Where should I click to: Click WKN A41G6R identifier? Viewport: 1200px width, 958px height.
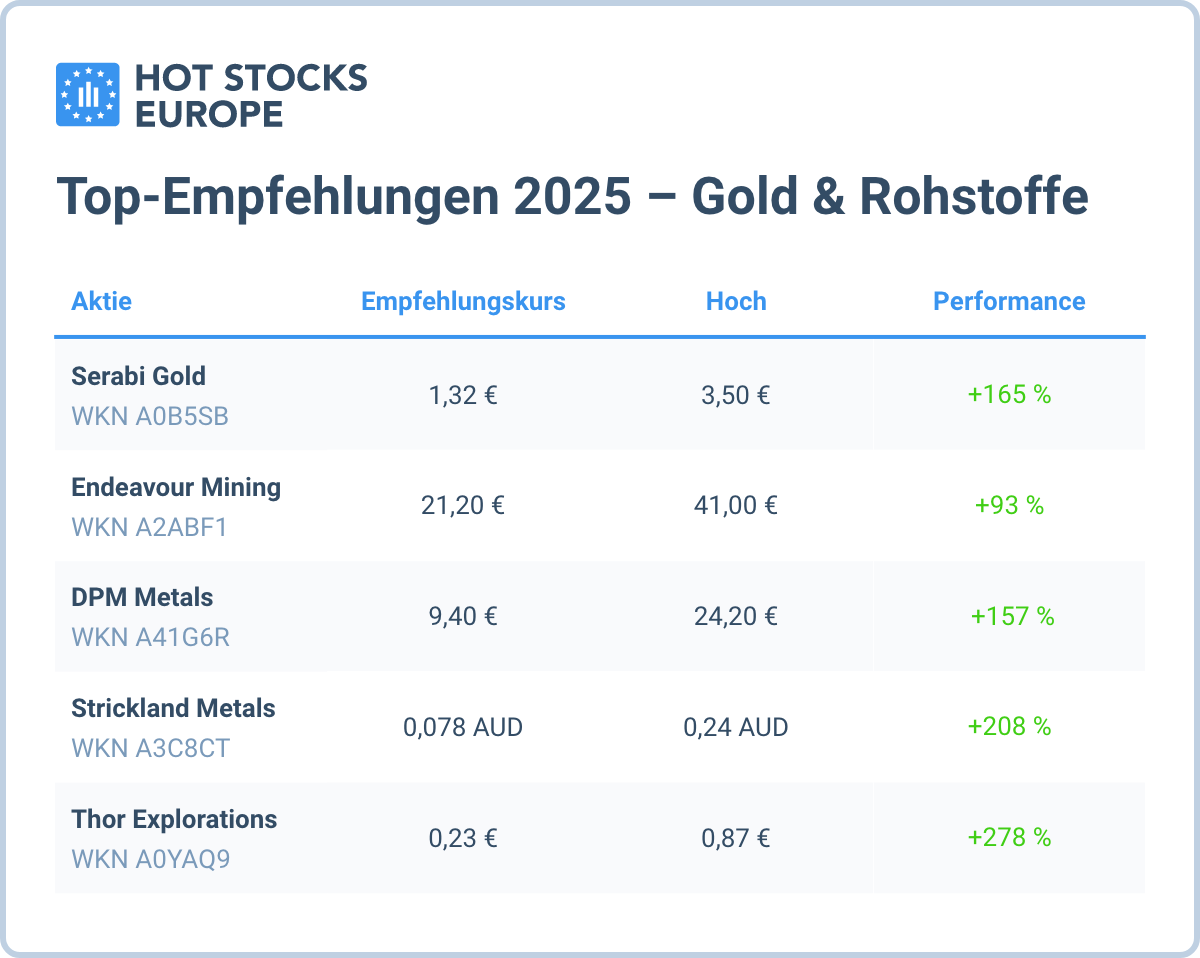click(150, 636)
